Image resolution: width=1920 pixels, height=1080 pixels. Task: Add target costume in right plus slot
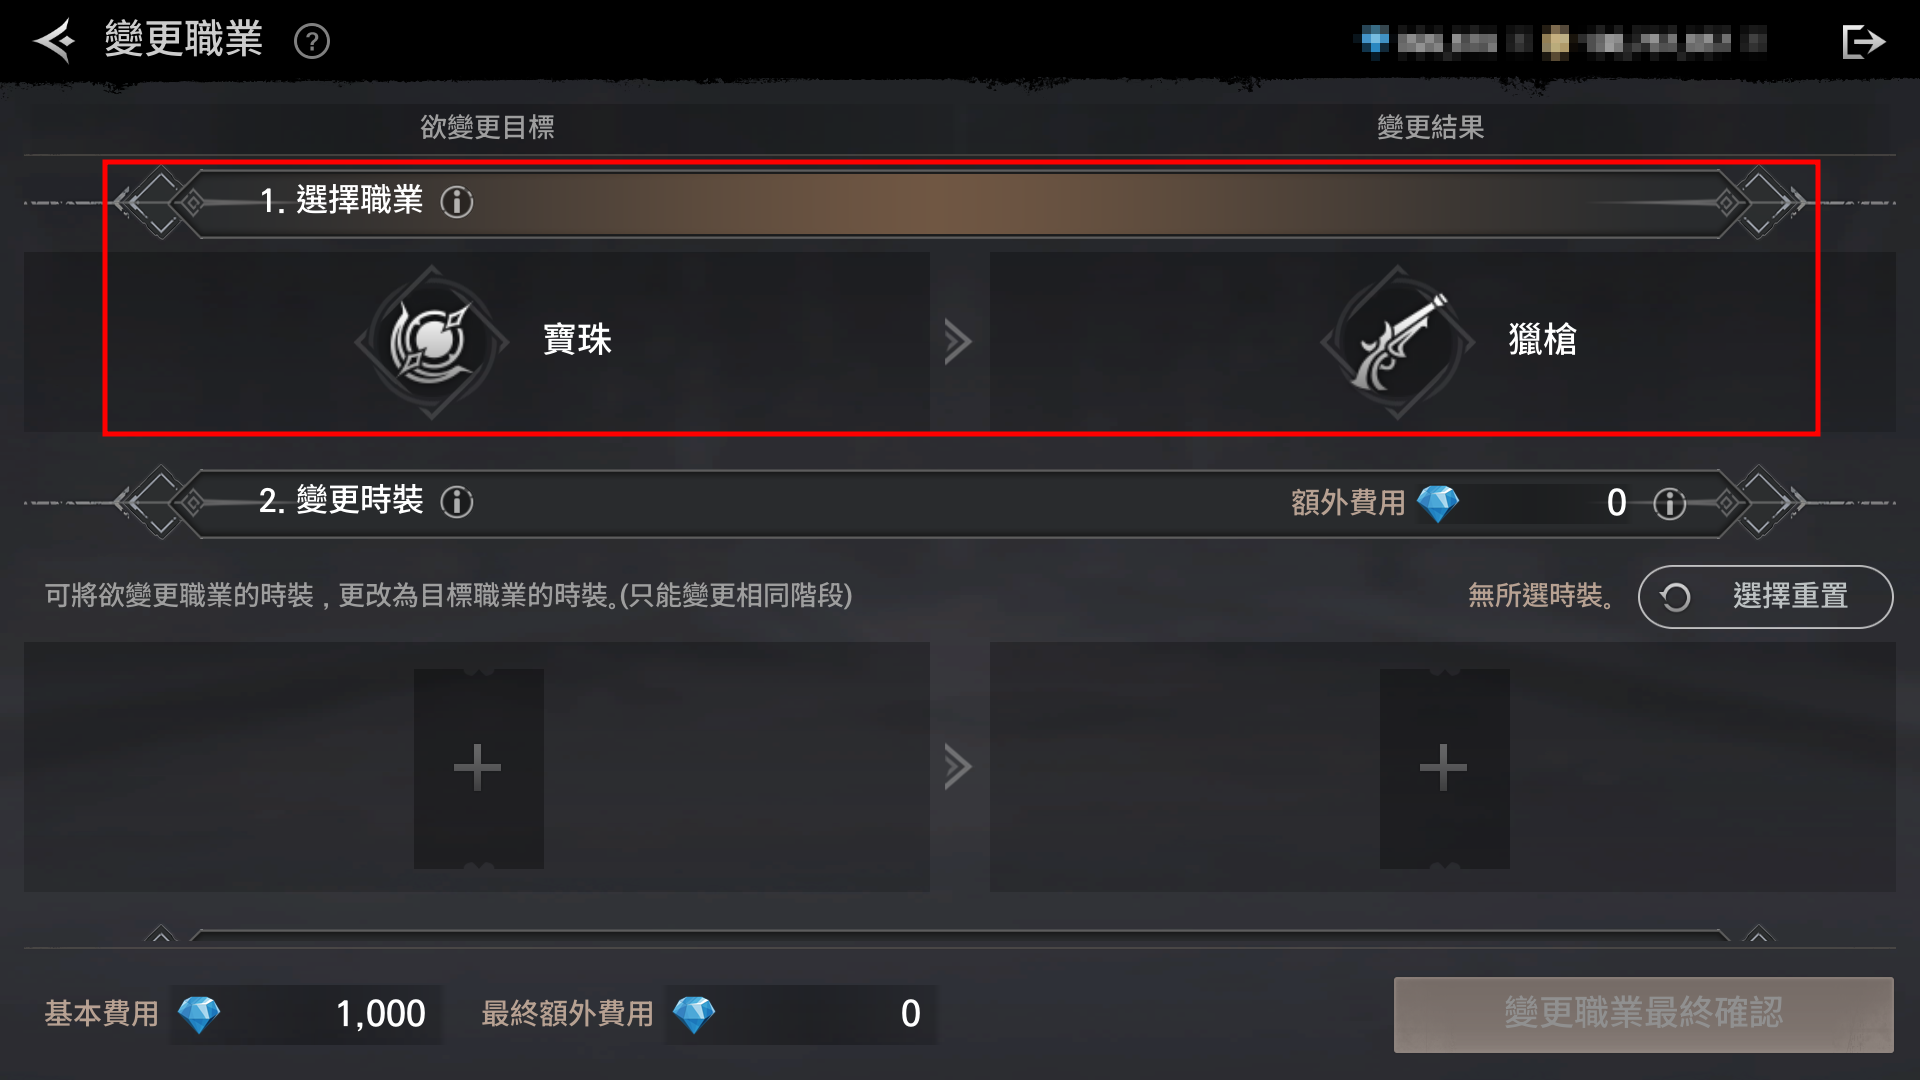pos(1444,768)
